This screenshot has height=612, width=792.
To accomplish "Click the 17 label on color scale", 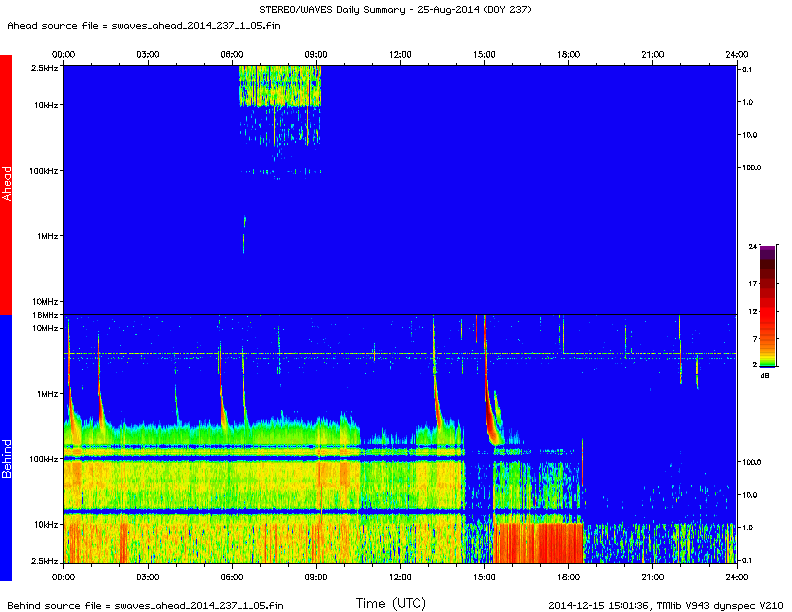I will point(753,284).
